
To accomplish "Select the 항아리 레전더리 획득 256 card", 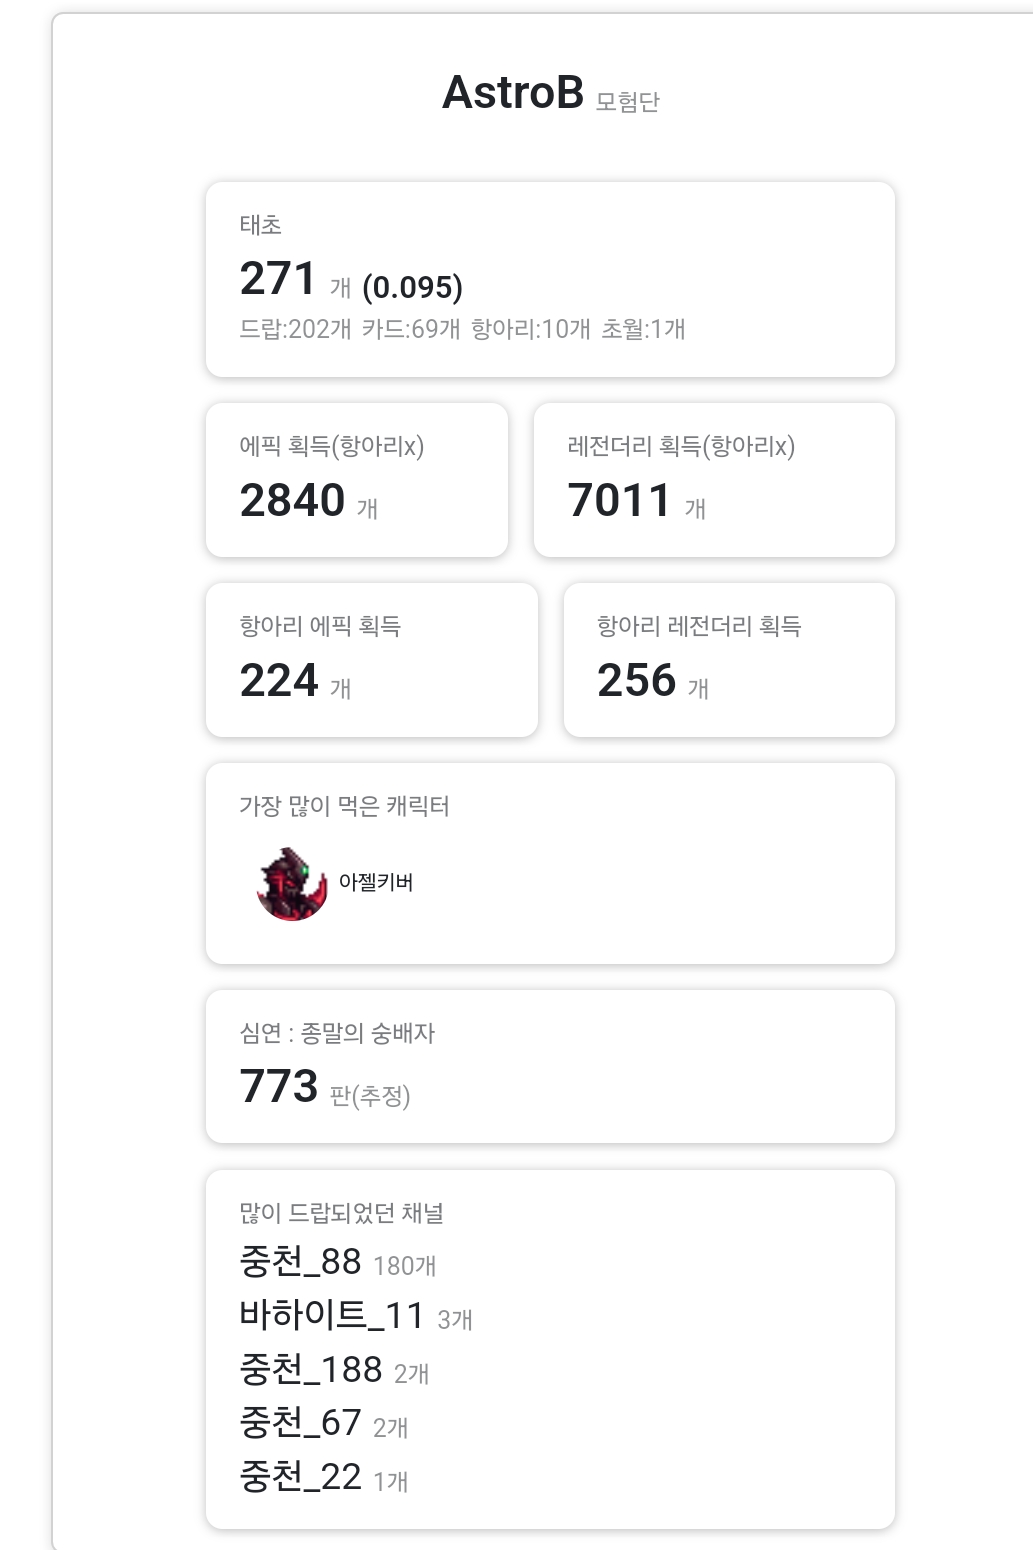I will 728,660.
